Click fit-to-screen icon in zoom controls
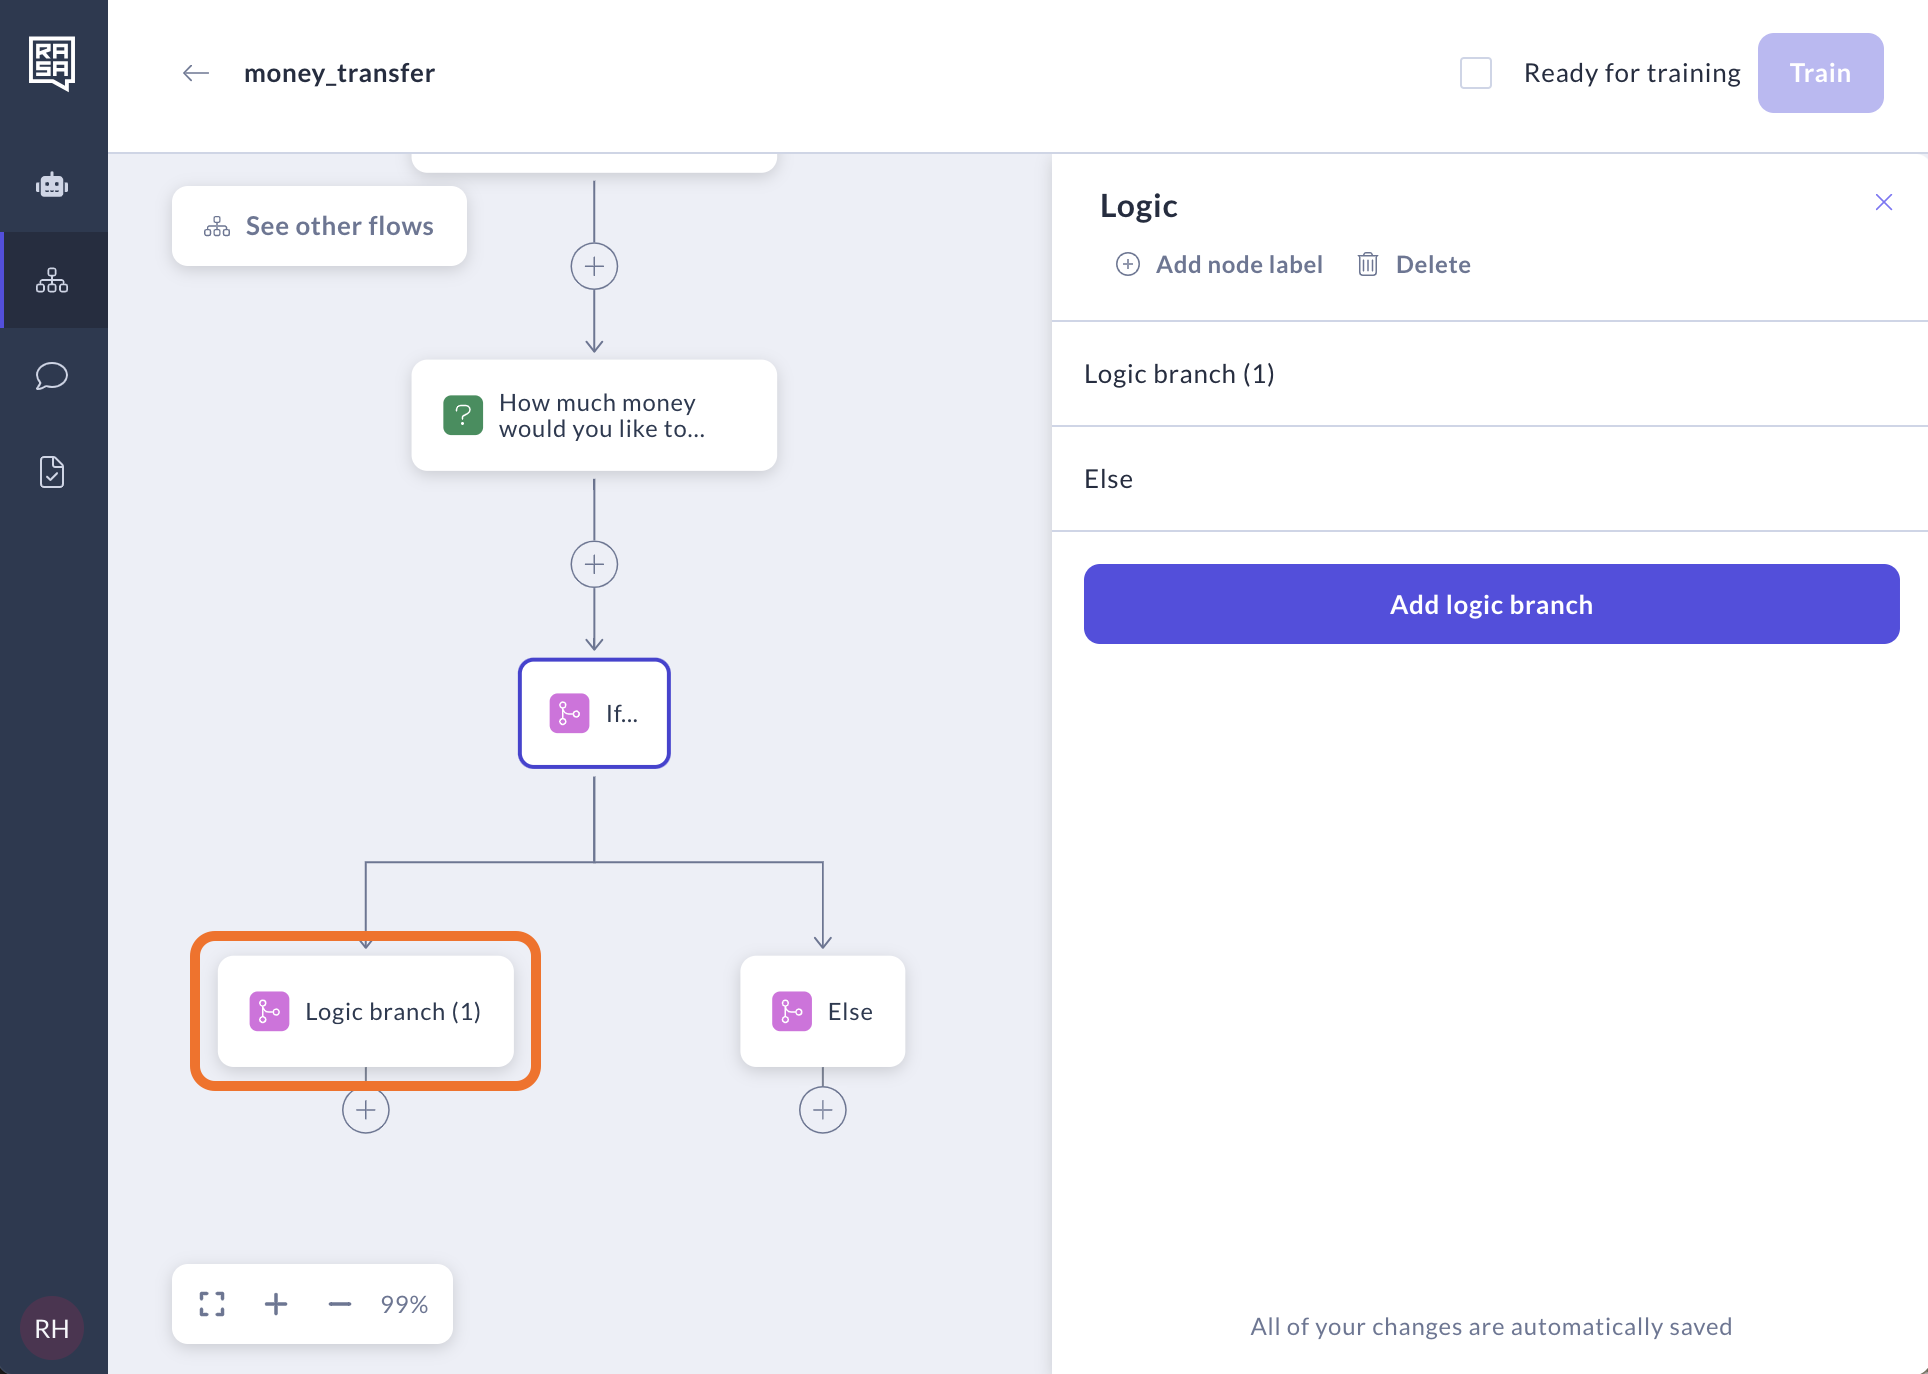Screen dimensions: 1928x1374 (212, 1304)
